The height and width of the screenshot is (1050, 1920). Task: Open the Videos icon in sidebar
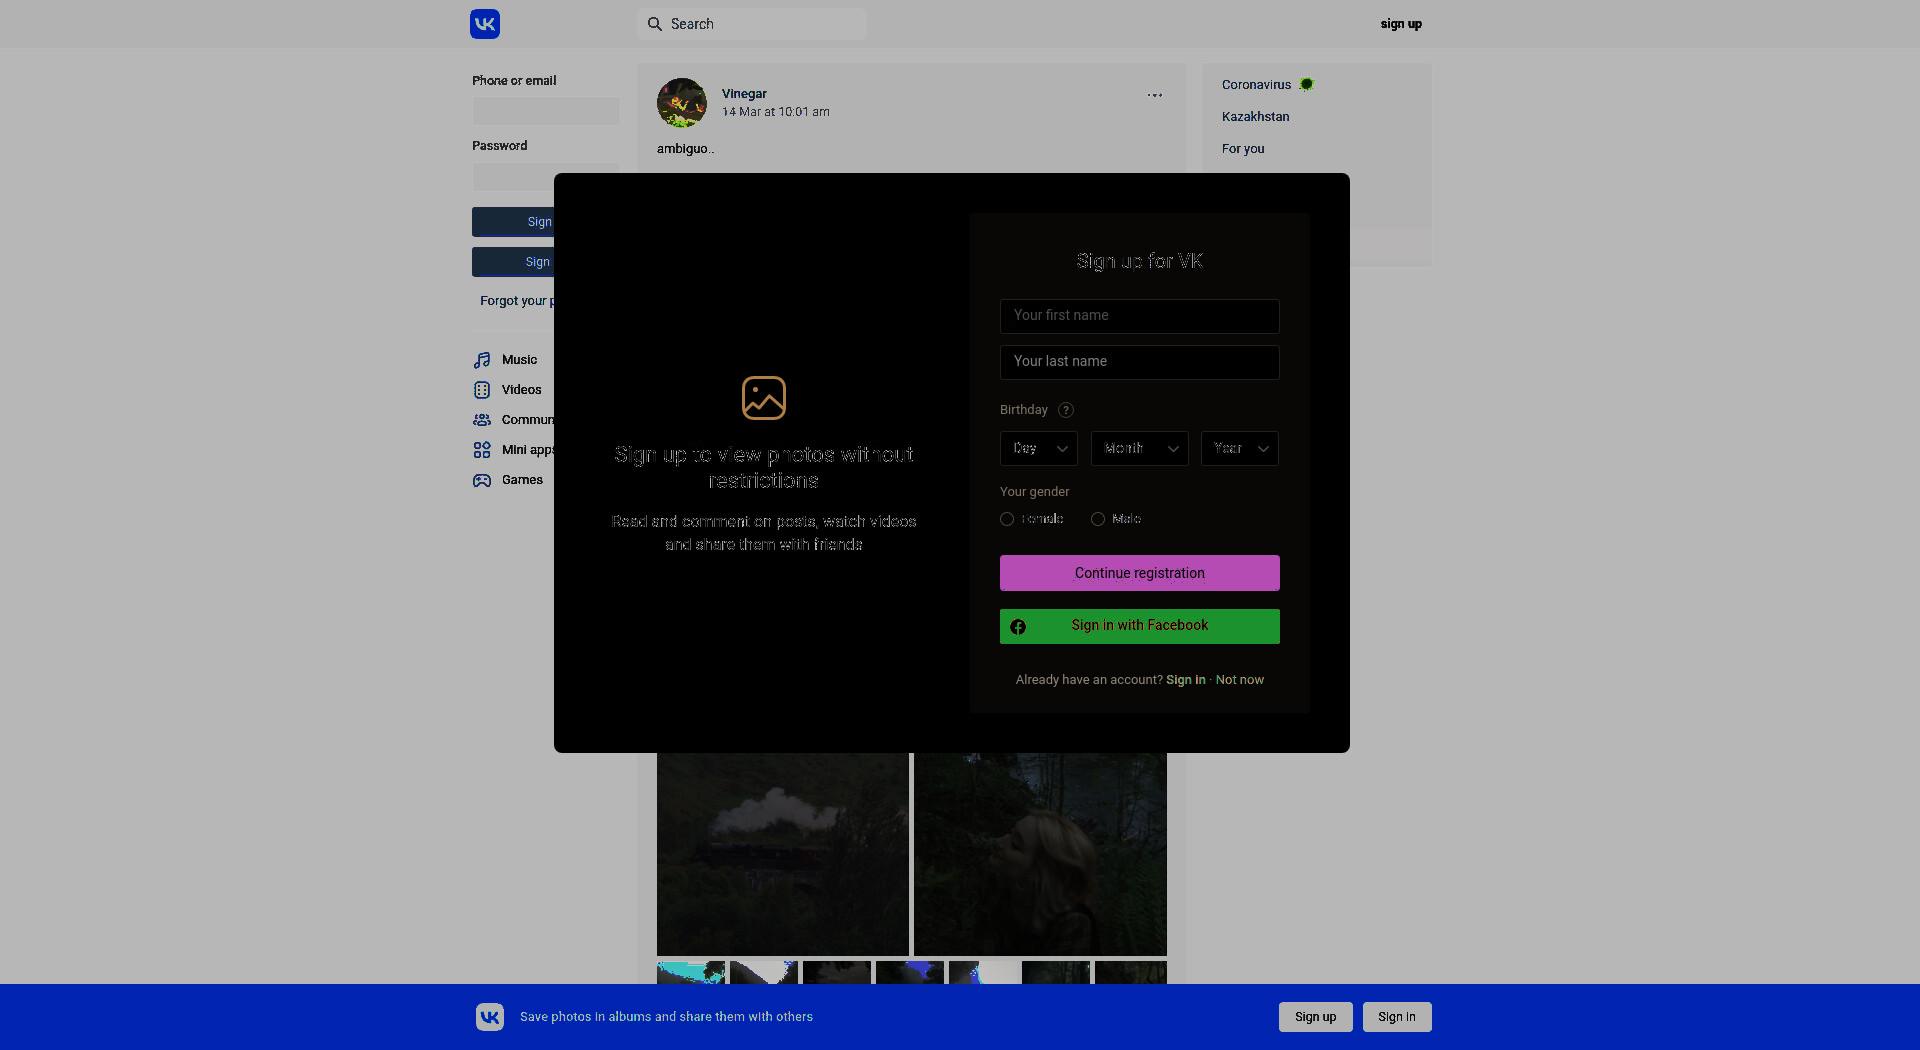pos(482,390)
